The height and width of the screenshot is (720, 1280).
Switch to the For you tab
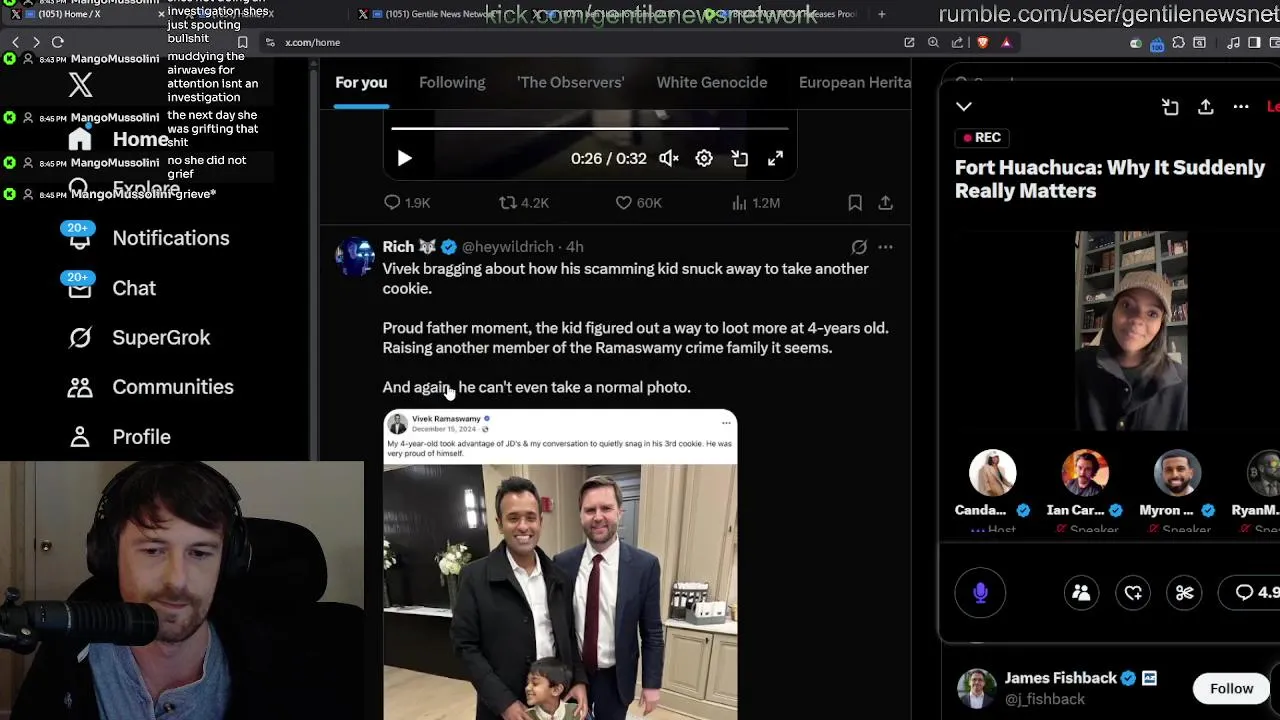click(x=361, y=82)
